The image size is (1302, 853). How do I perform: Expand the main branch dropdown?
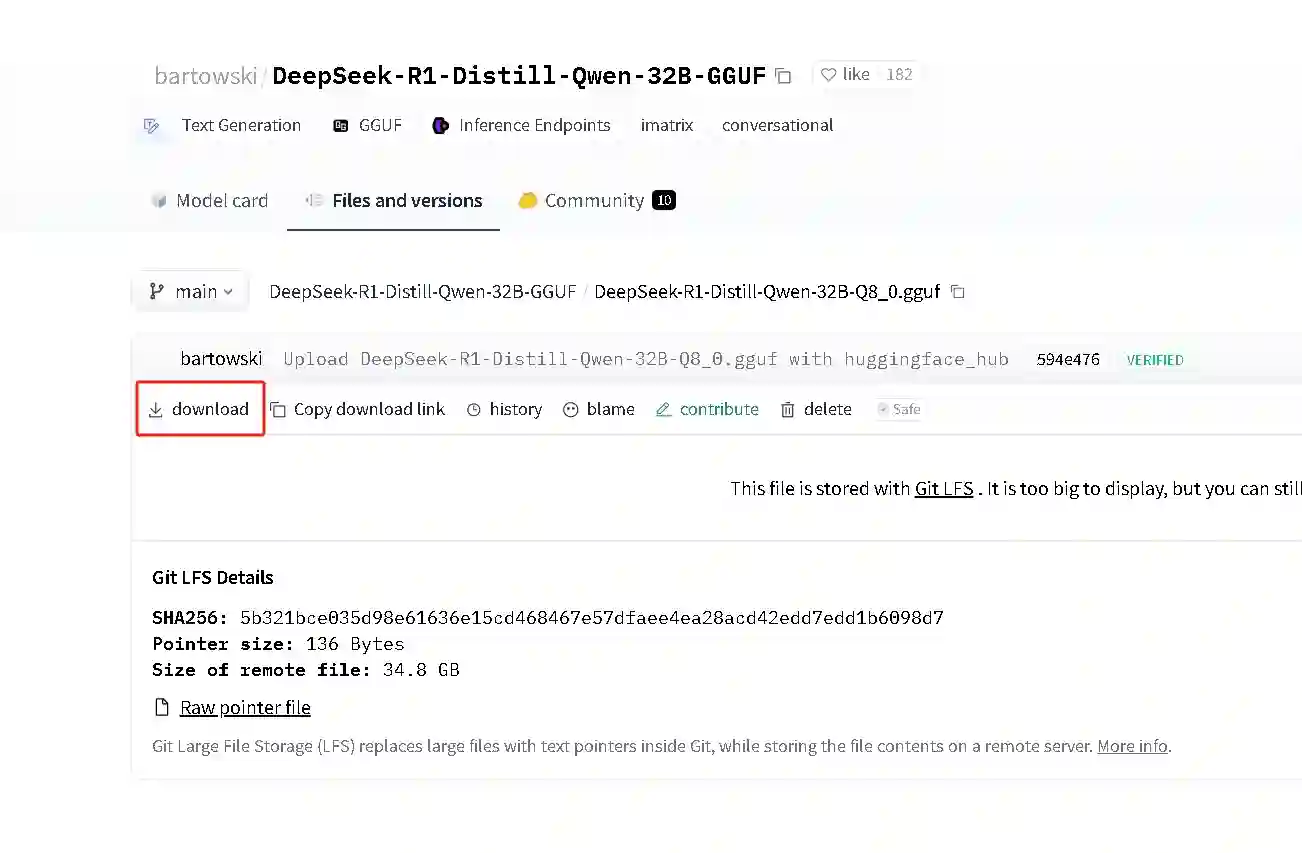click(x=190, y=291)
